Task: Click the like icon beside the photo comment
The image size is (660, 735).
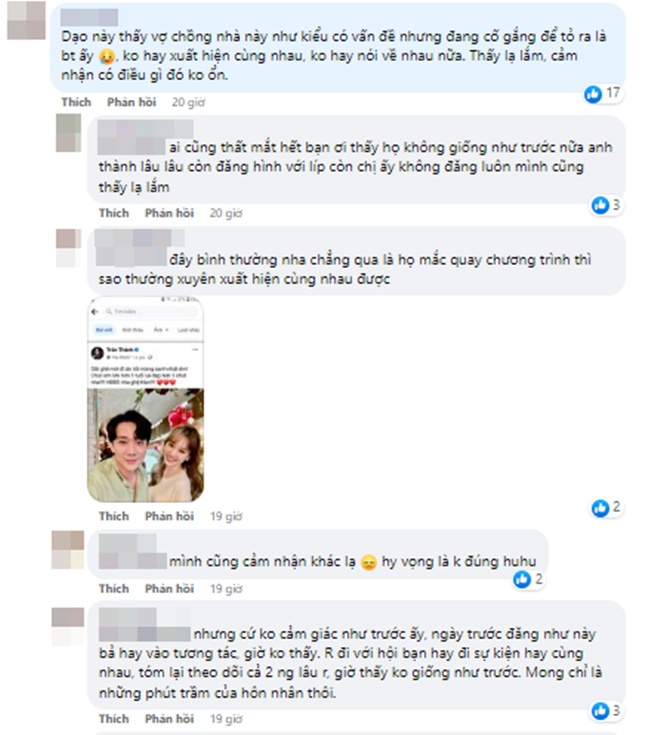Action: click(600, 508)
